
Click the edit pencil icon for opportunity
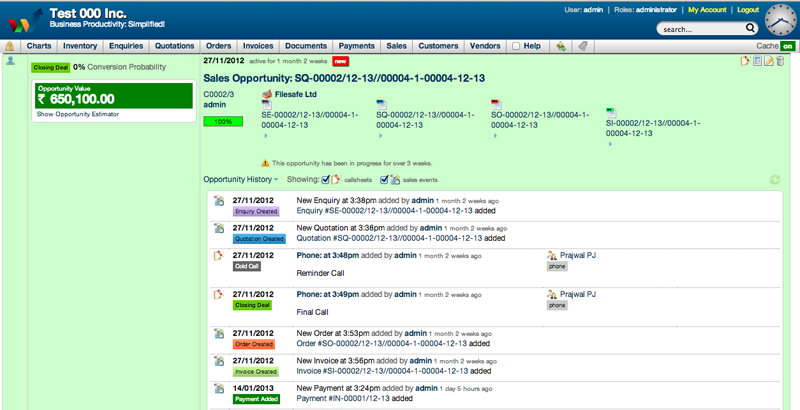click(768, 62)
